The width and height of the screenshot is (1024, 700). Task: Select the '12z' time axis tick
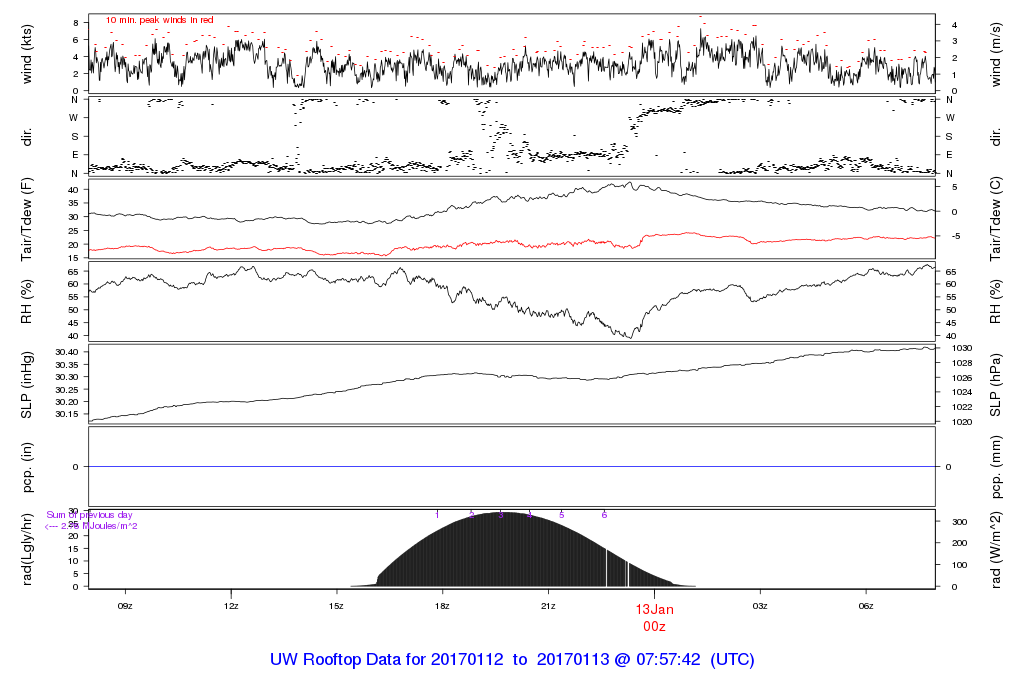(231, 606)
